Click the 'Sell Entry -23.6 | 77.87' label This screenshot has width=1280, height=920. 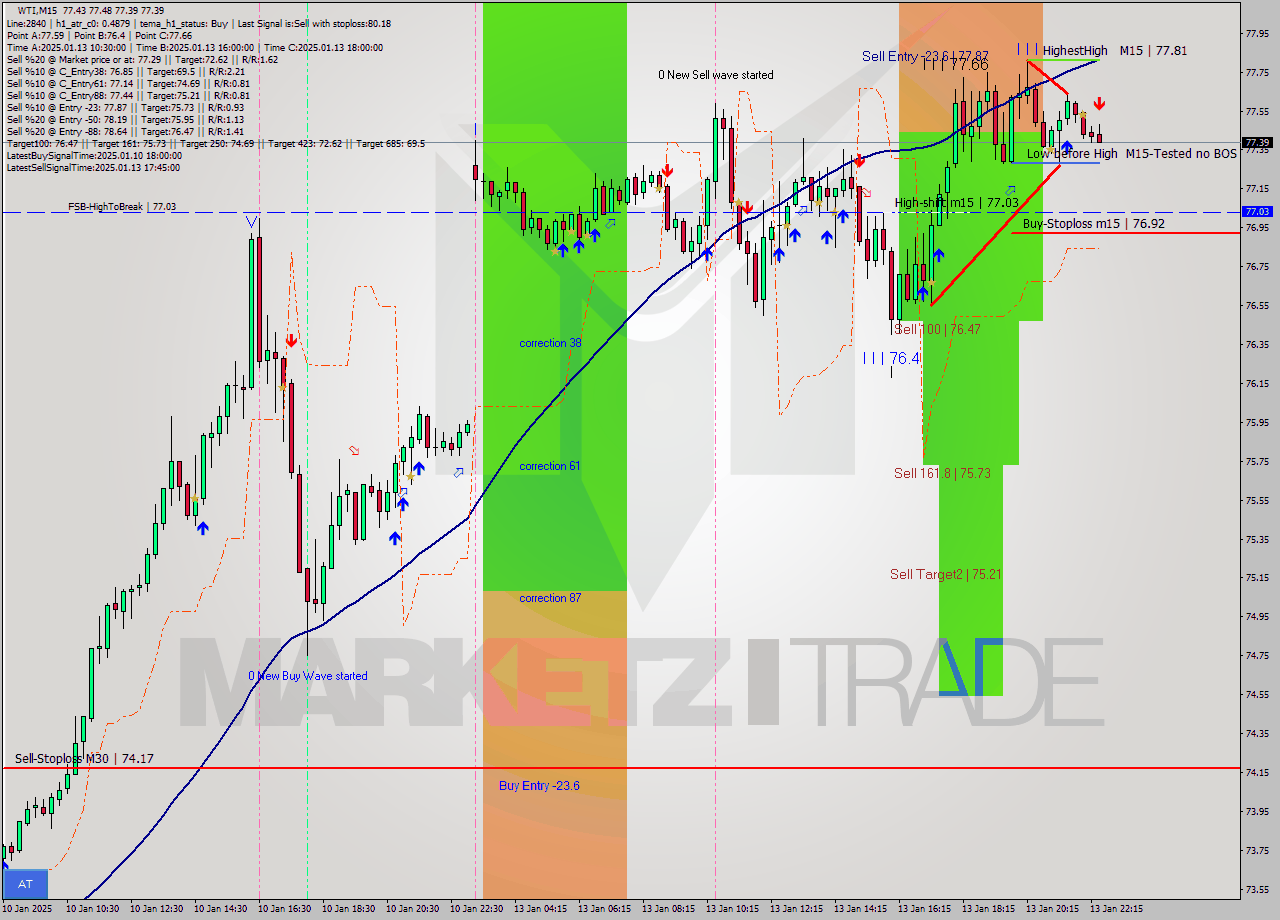[x=925, y=56]
